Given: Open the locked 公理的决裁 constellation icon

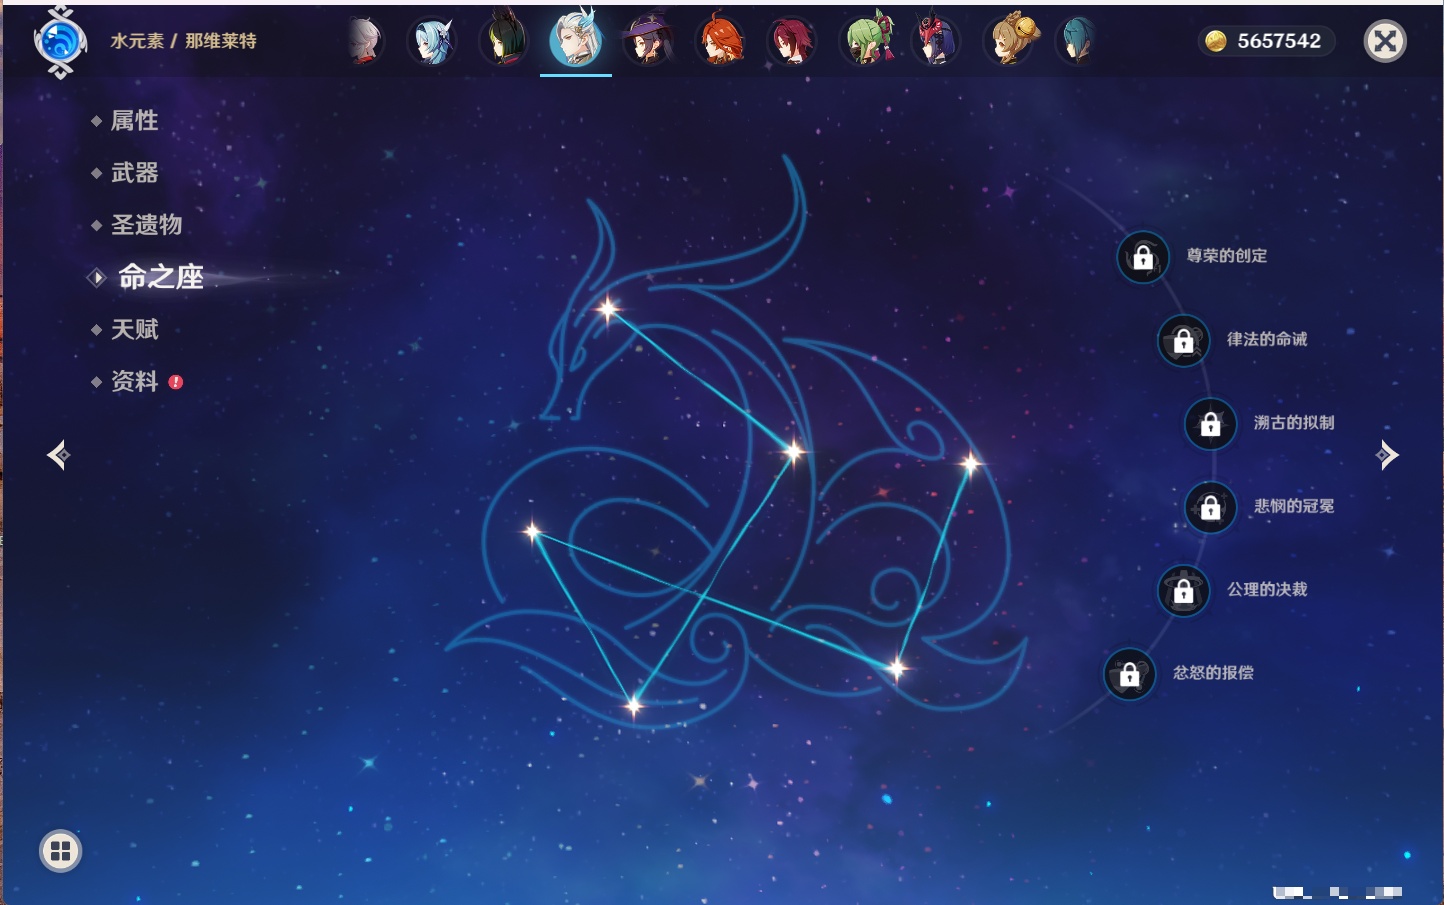Looking at the screenshot, I should (x=1183, y=590).
